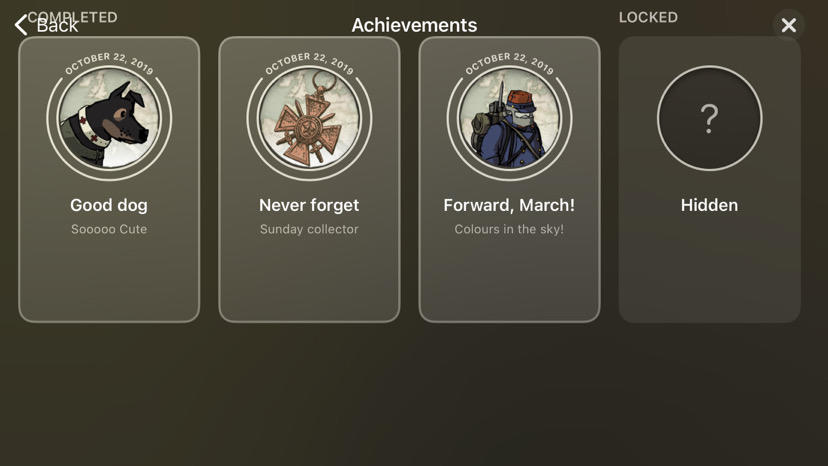The height and width of the screenshot is (466, 828).
Task: Select the LOCKED section header
Action: pyautogui.click(x=648, y=17)
